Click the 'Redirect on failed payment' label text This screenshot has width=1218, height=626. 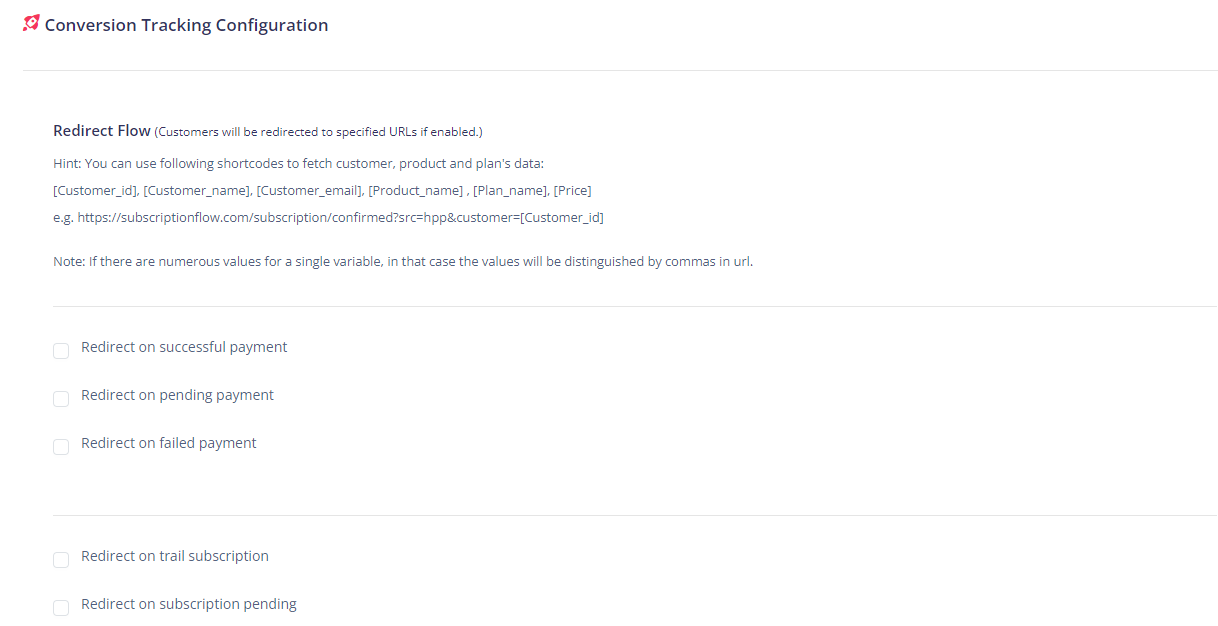tap(169, 443)
